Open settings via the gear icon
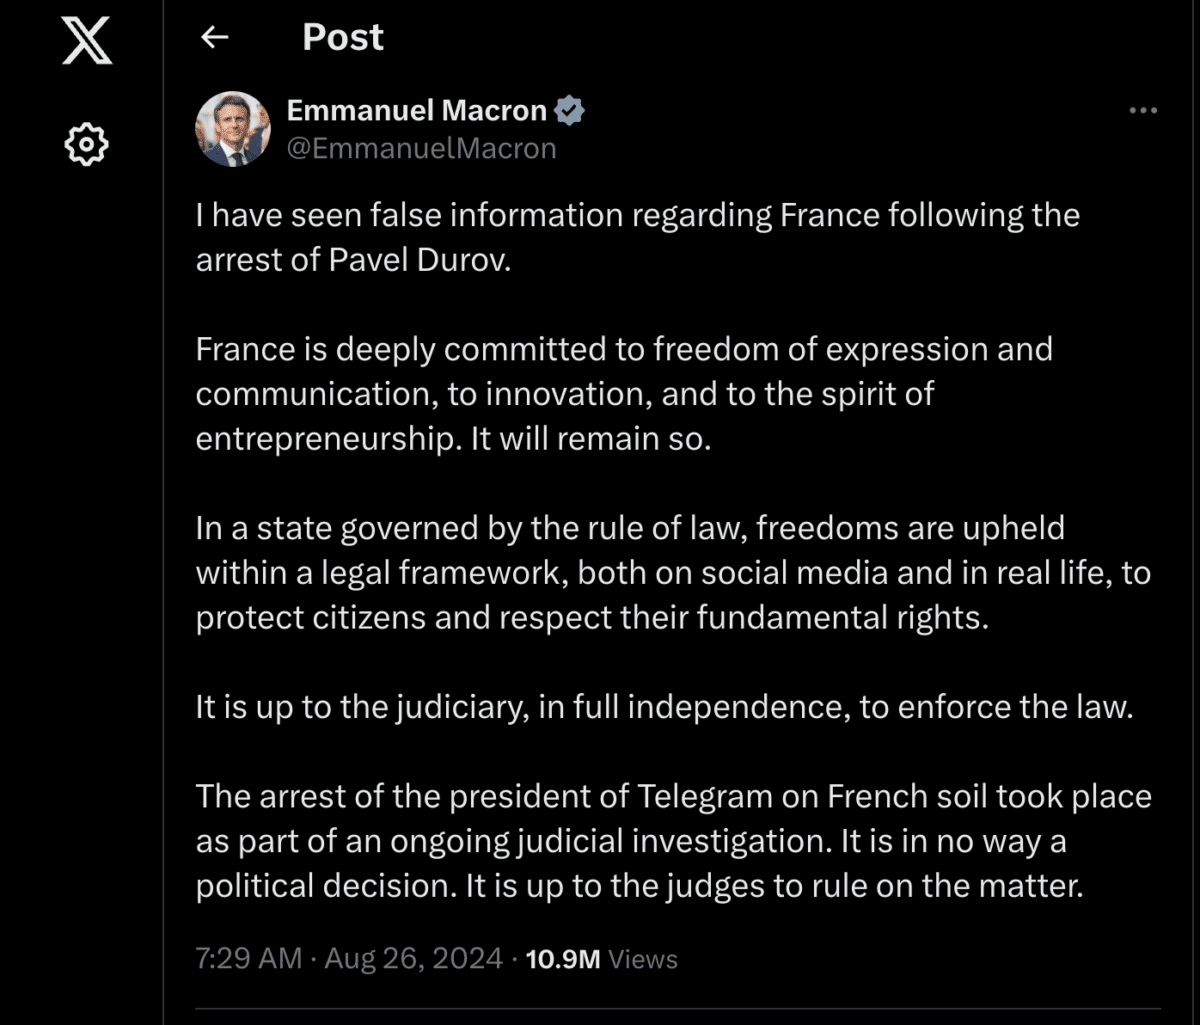This screenshot has height=1025, width=1200. [87, 145]
